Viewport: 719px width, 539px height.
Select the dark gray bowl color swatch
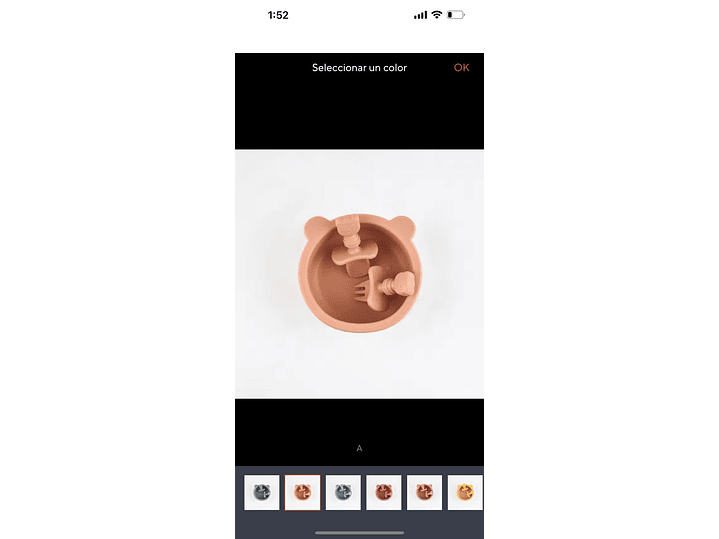pos(262,492)
